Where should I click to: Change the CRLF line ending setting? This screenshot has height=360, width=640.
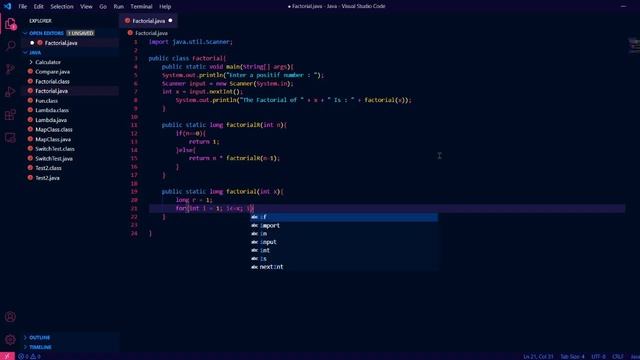(x=618, y=357)
